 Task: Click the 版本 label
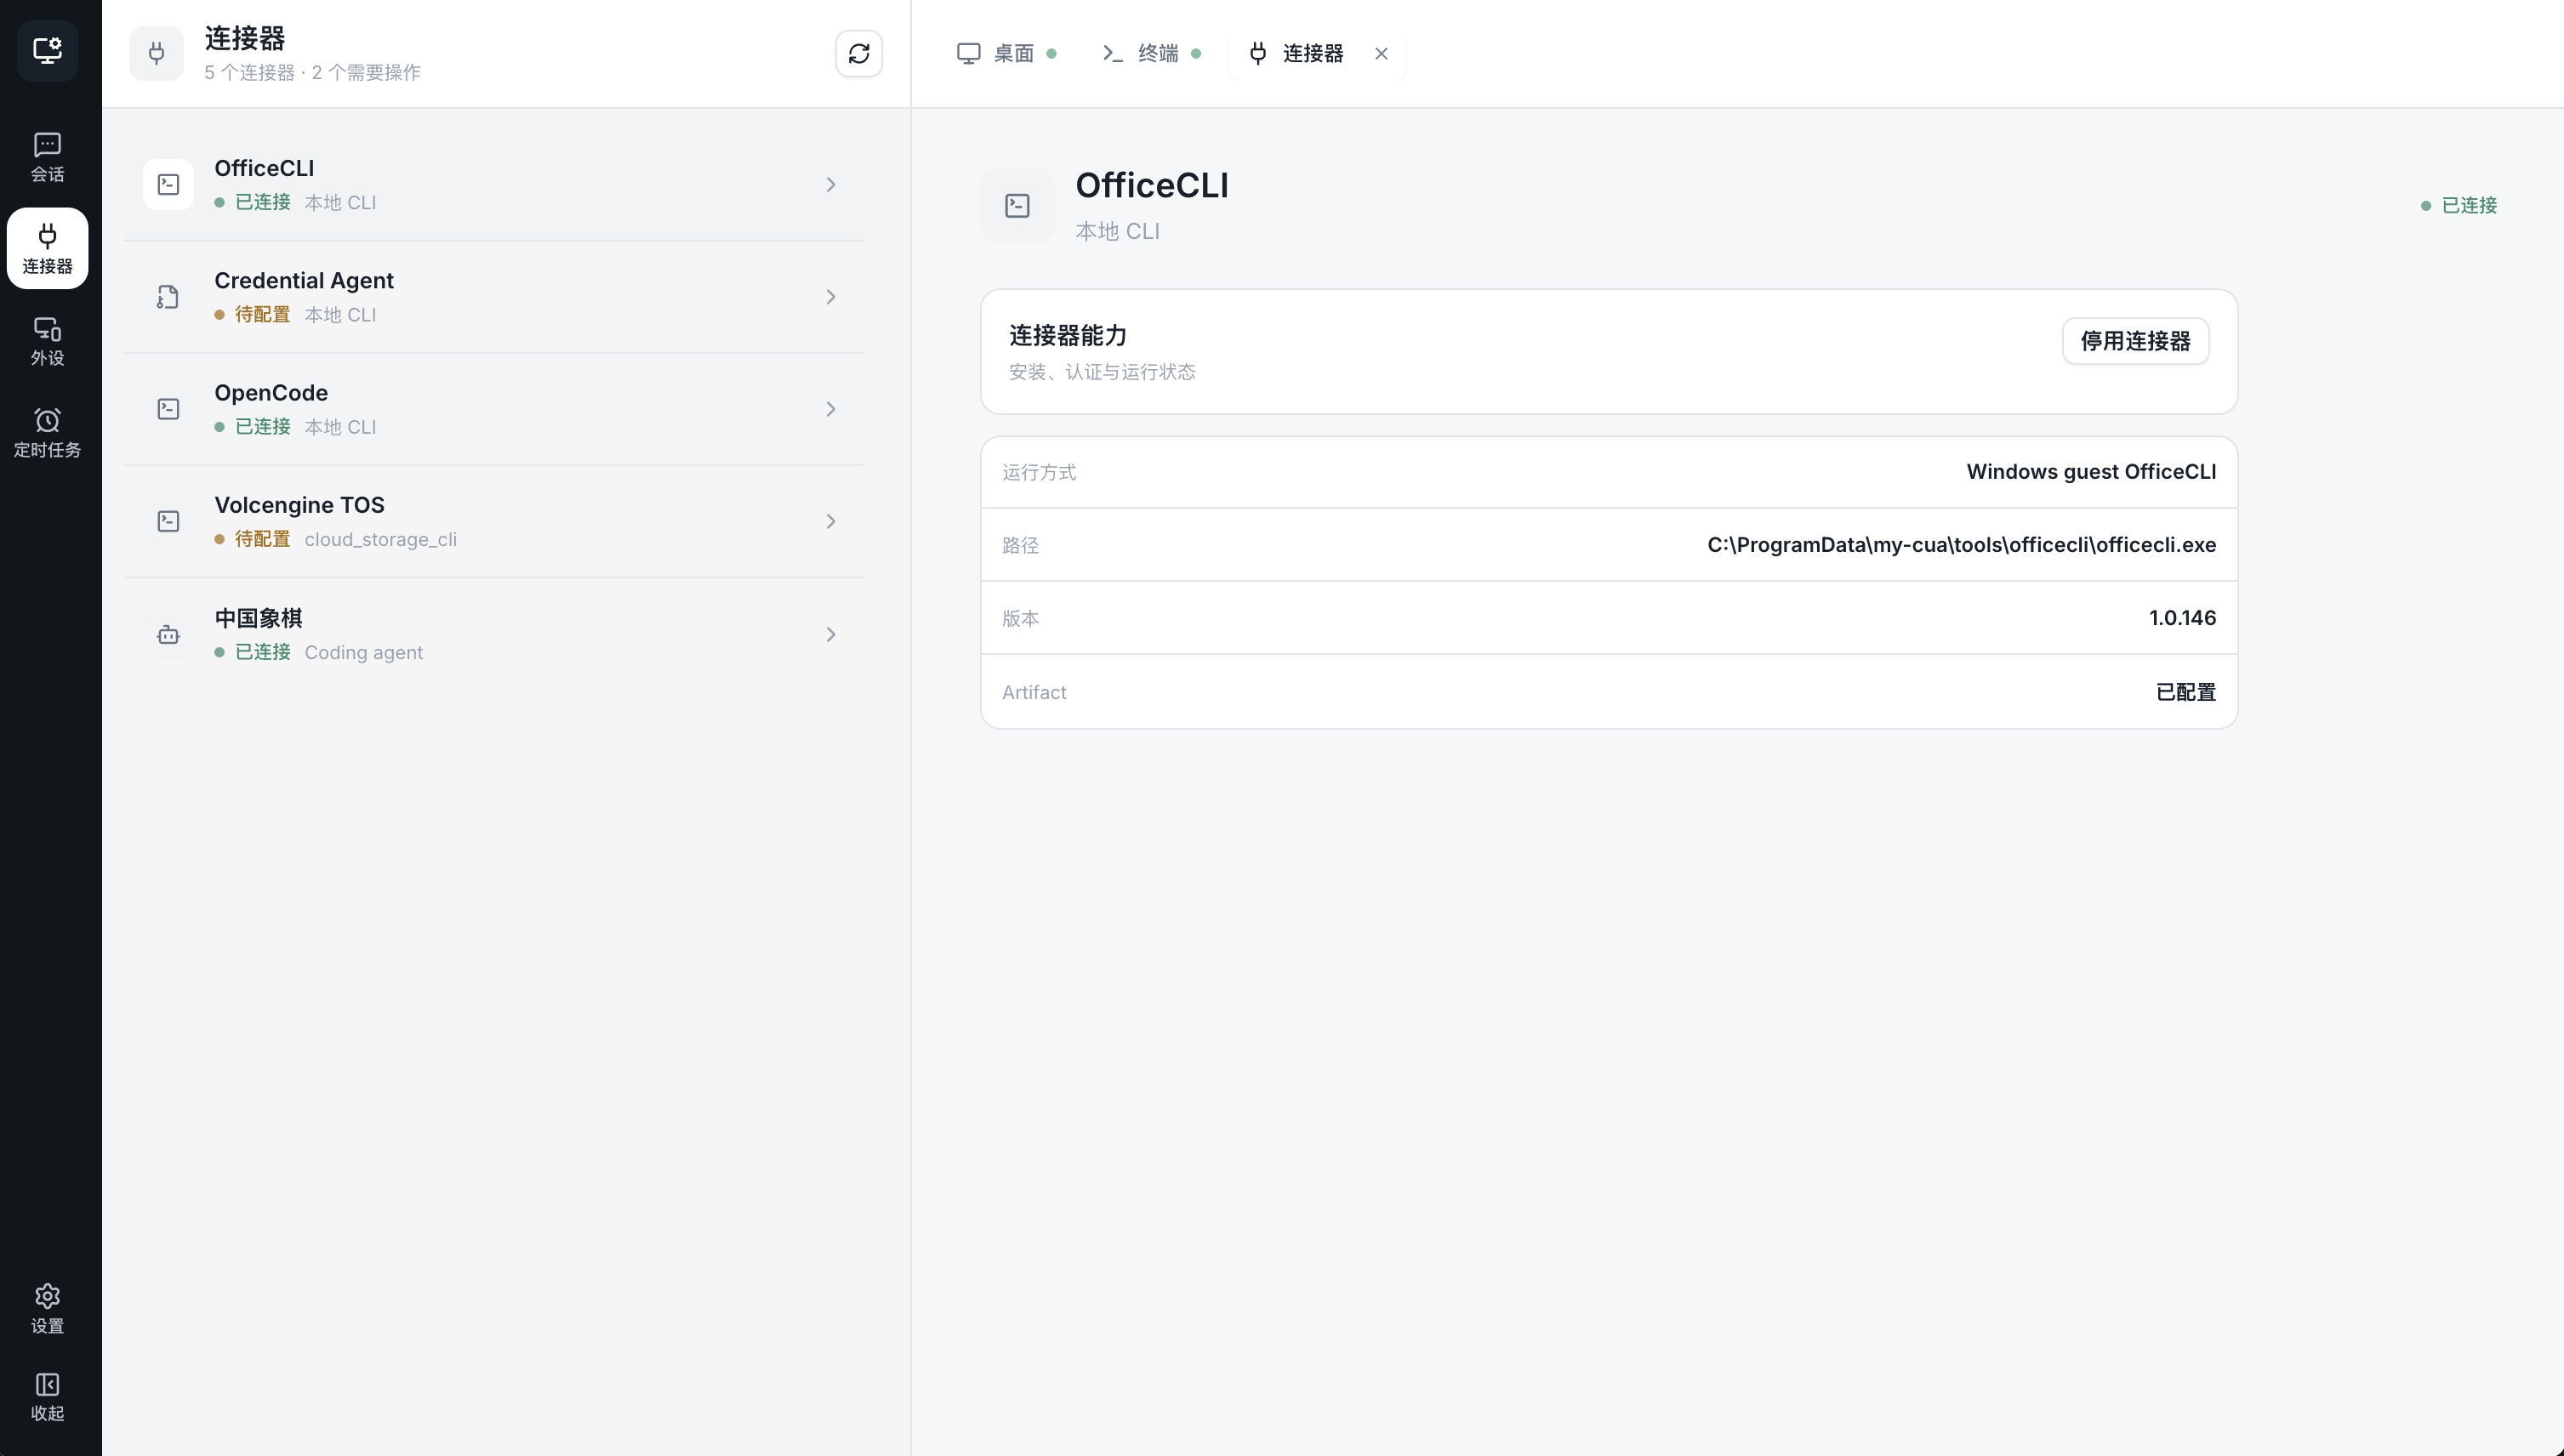pos(1020,618)
